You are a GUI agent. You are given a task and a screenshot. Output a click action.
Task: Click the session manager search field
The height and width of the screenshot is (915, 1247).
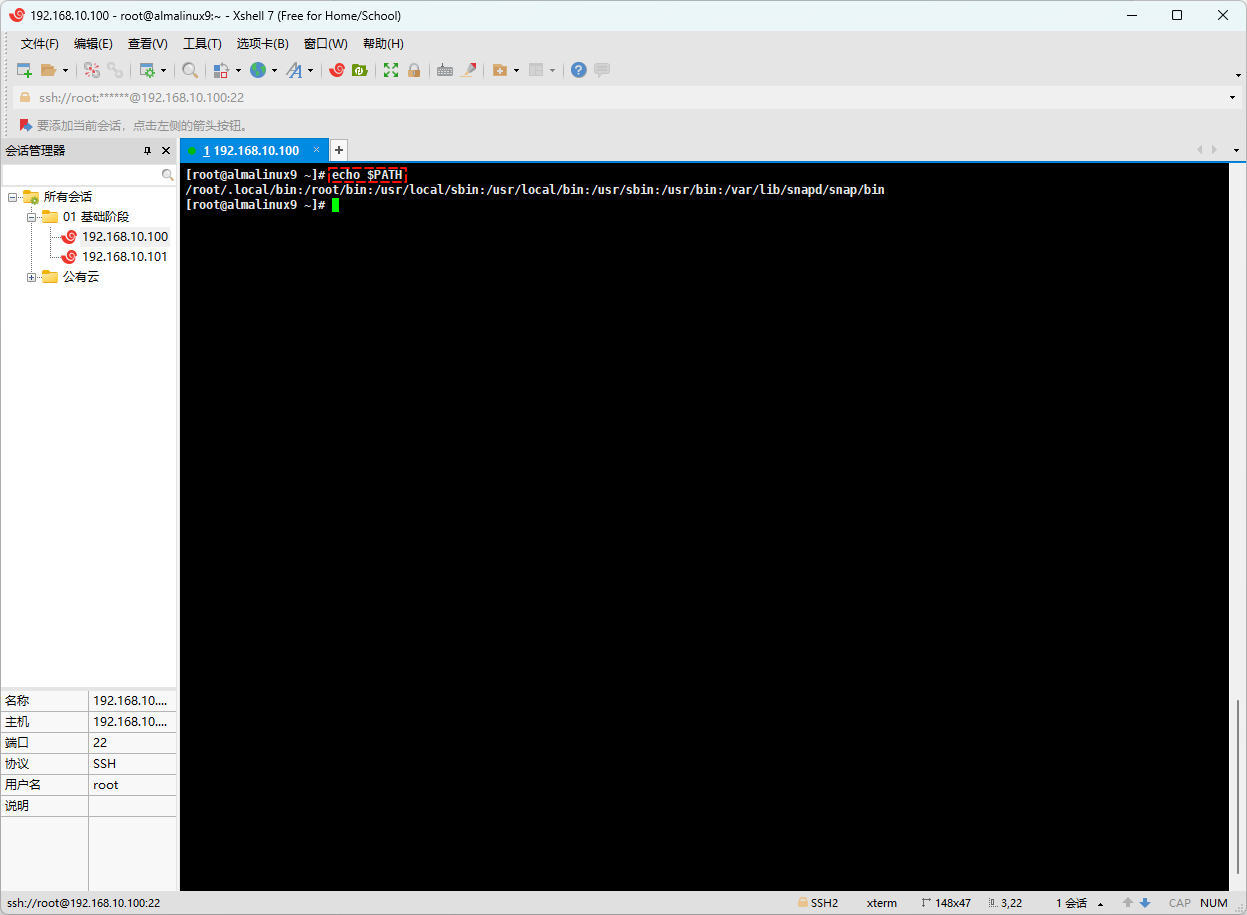coord(82,175)
